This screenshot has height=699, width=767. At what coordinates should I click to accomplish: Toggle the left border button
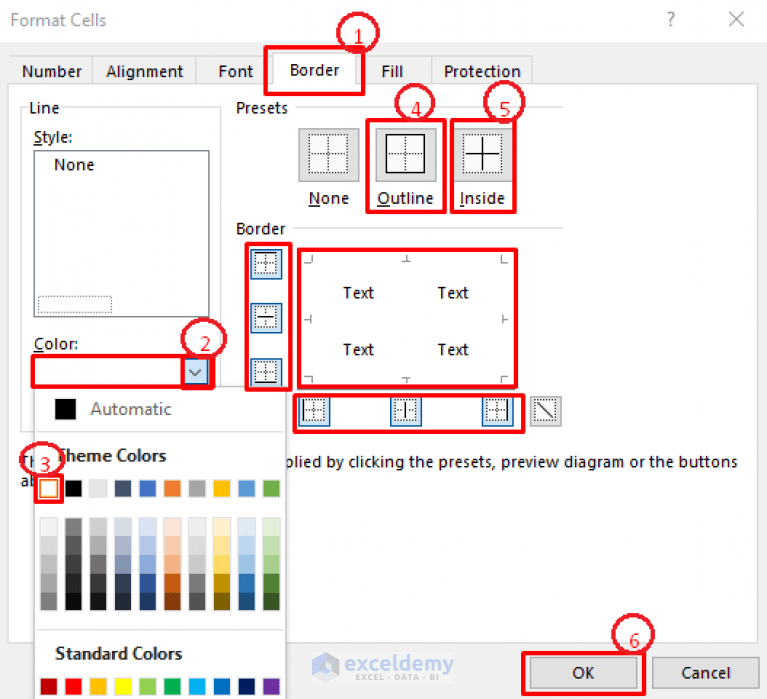tap(314, 410)
